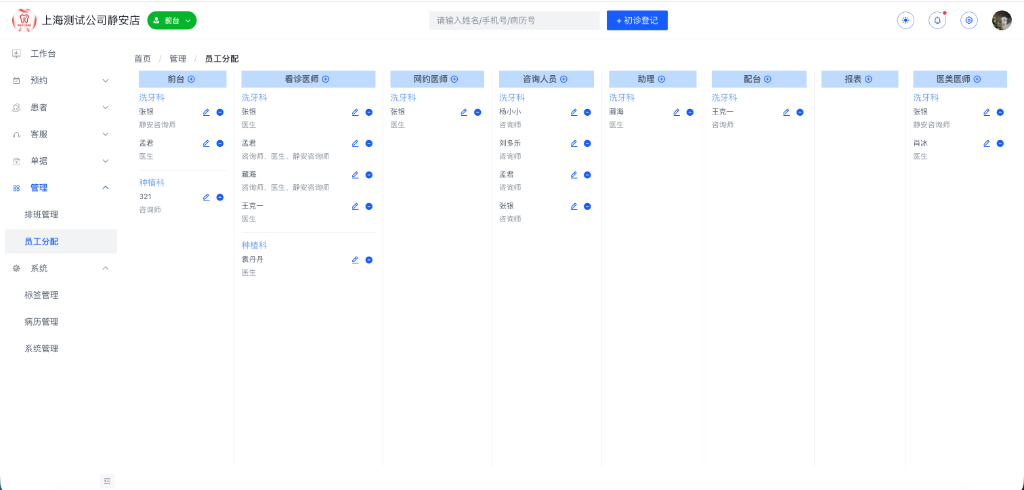This screenshot has width=1024, height=490.
Task: Edit 张银 in the 网约医师 column
Action: 464,112
